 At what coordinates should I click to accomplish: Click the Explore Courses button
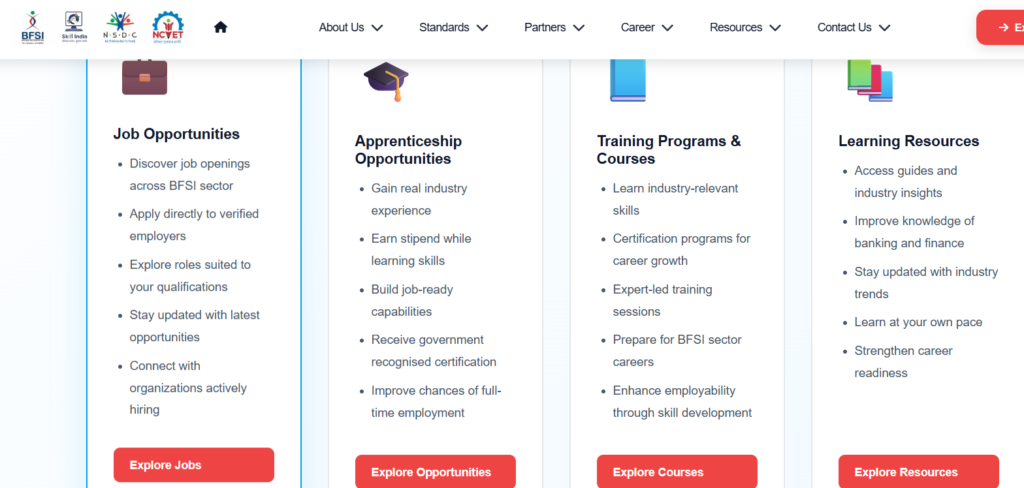tap(677, 472)
